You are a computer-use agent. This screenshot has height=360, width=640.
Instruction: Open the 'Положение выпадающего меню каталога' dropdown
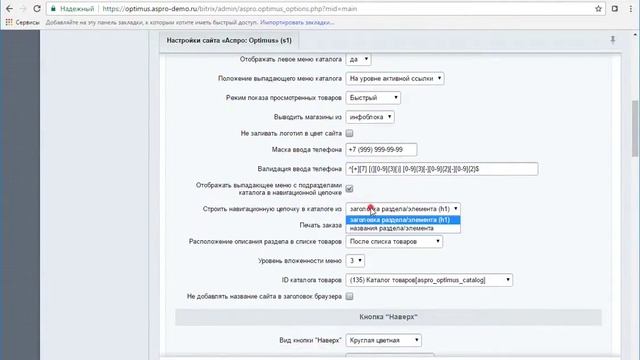click(395, 78)
